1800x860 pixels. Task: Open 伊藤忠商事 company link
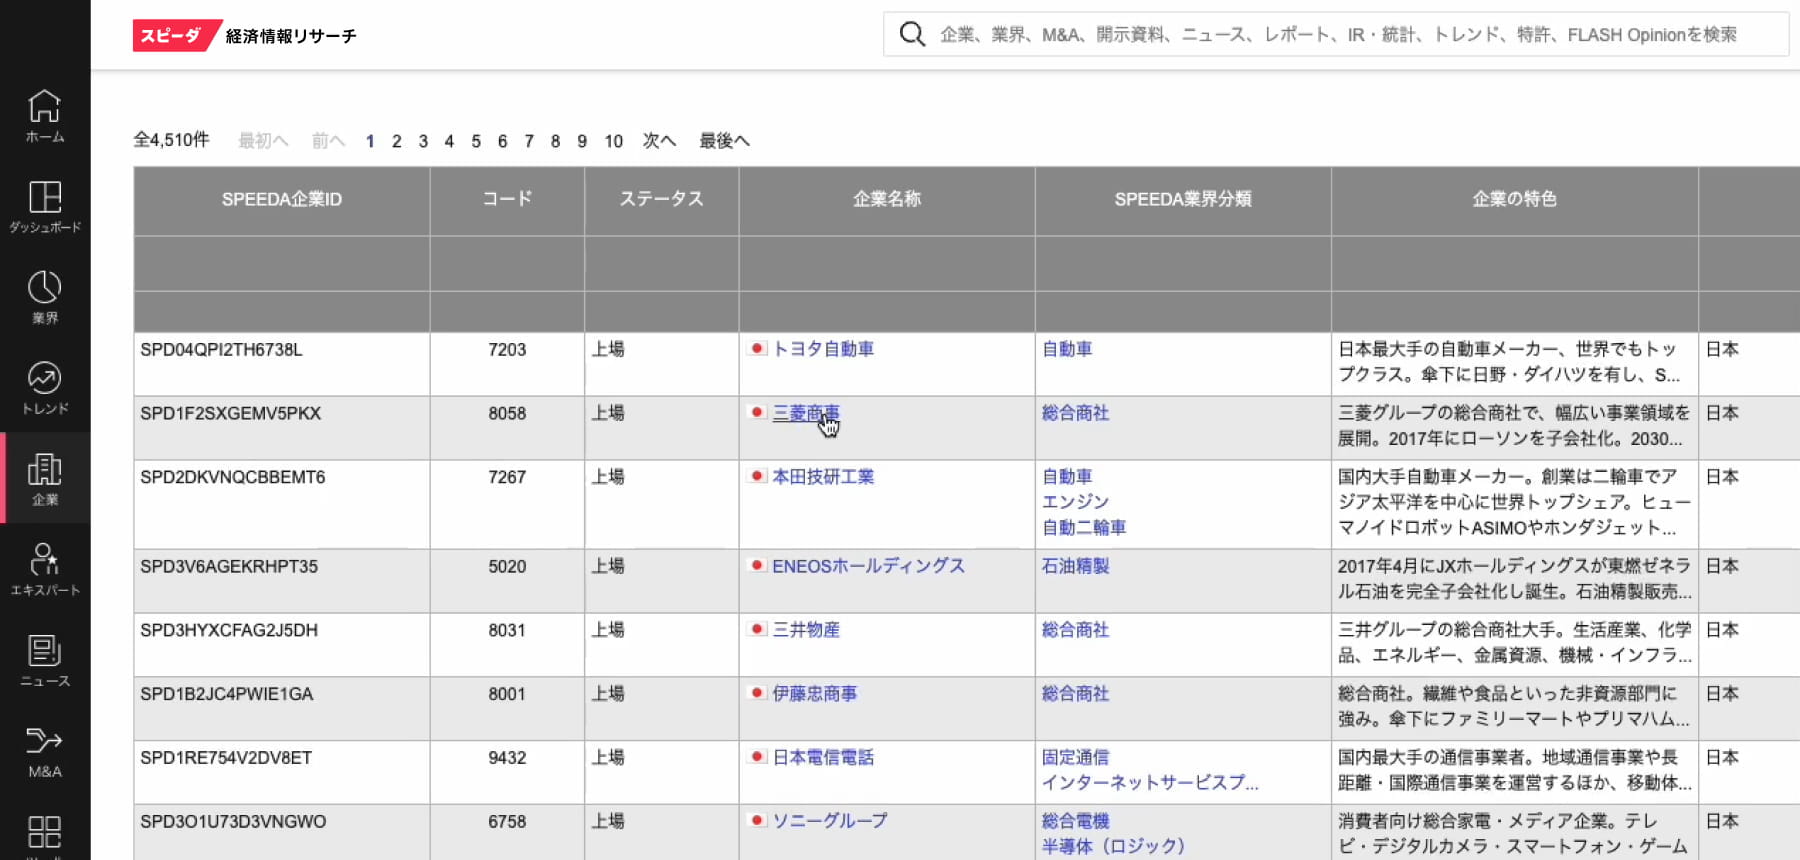click(x=814, y=694)
